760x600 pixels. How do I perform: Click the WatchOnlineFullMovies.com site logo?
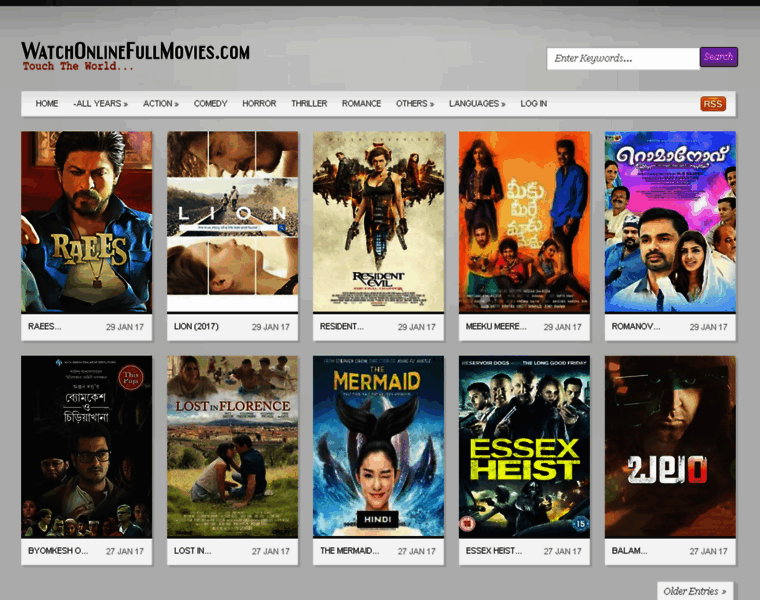135,52
